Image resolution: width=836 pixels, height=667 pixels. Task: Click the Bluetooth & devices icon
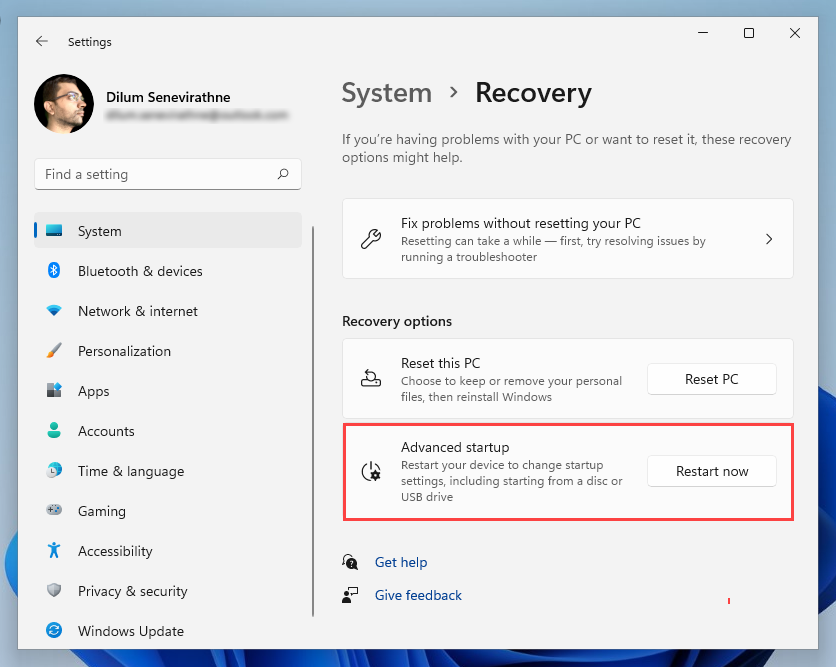click(x=54, y=271)
